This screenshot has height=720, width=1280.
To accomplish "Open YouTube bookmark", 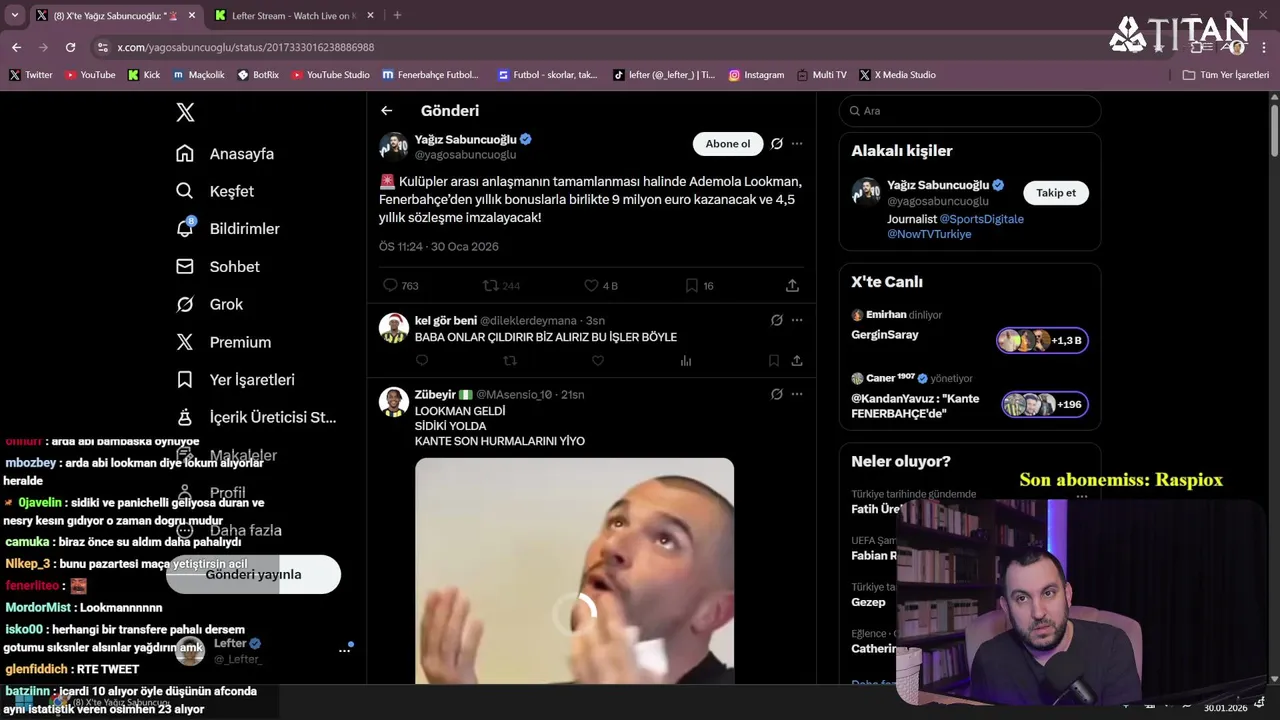I will click(90, 75).
